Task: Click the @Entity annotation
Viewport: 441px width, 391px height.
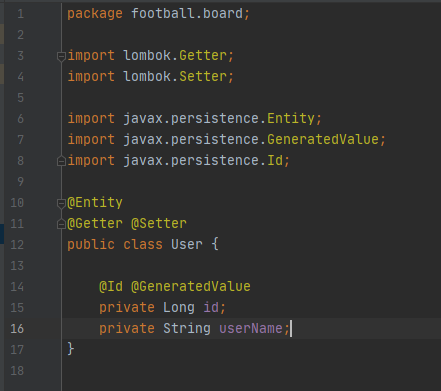Action: (95, 203)
